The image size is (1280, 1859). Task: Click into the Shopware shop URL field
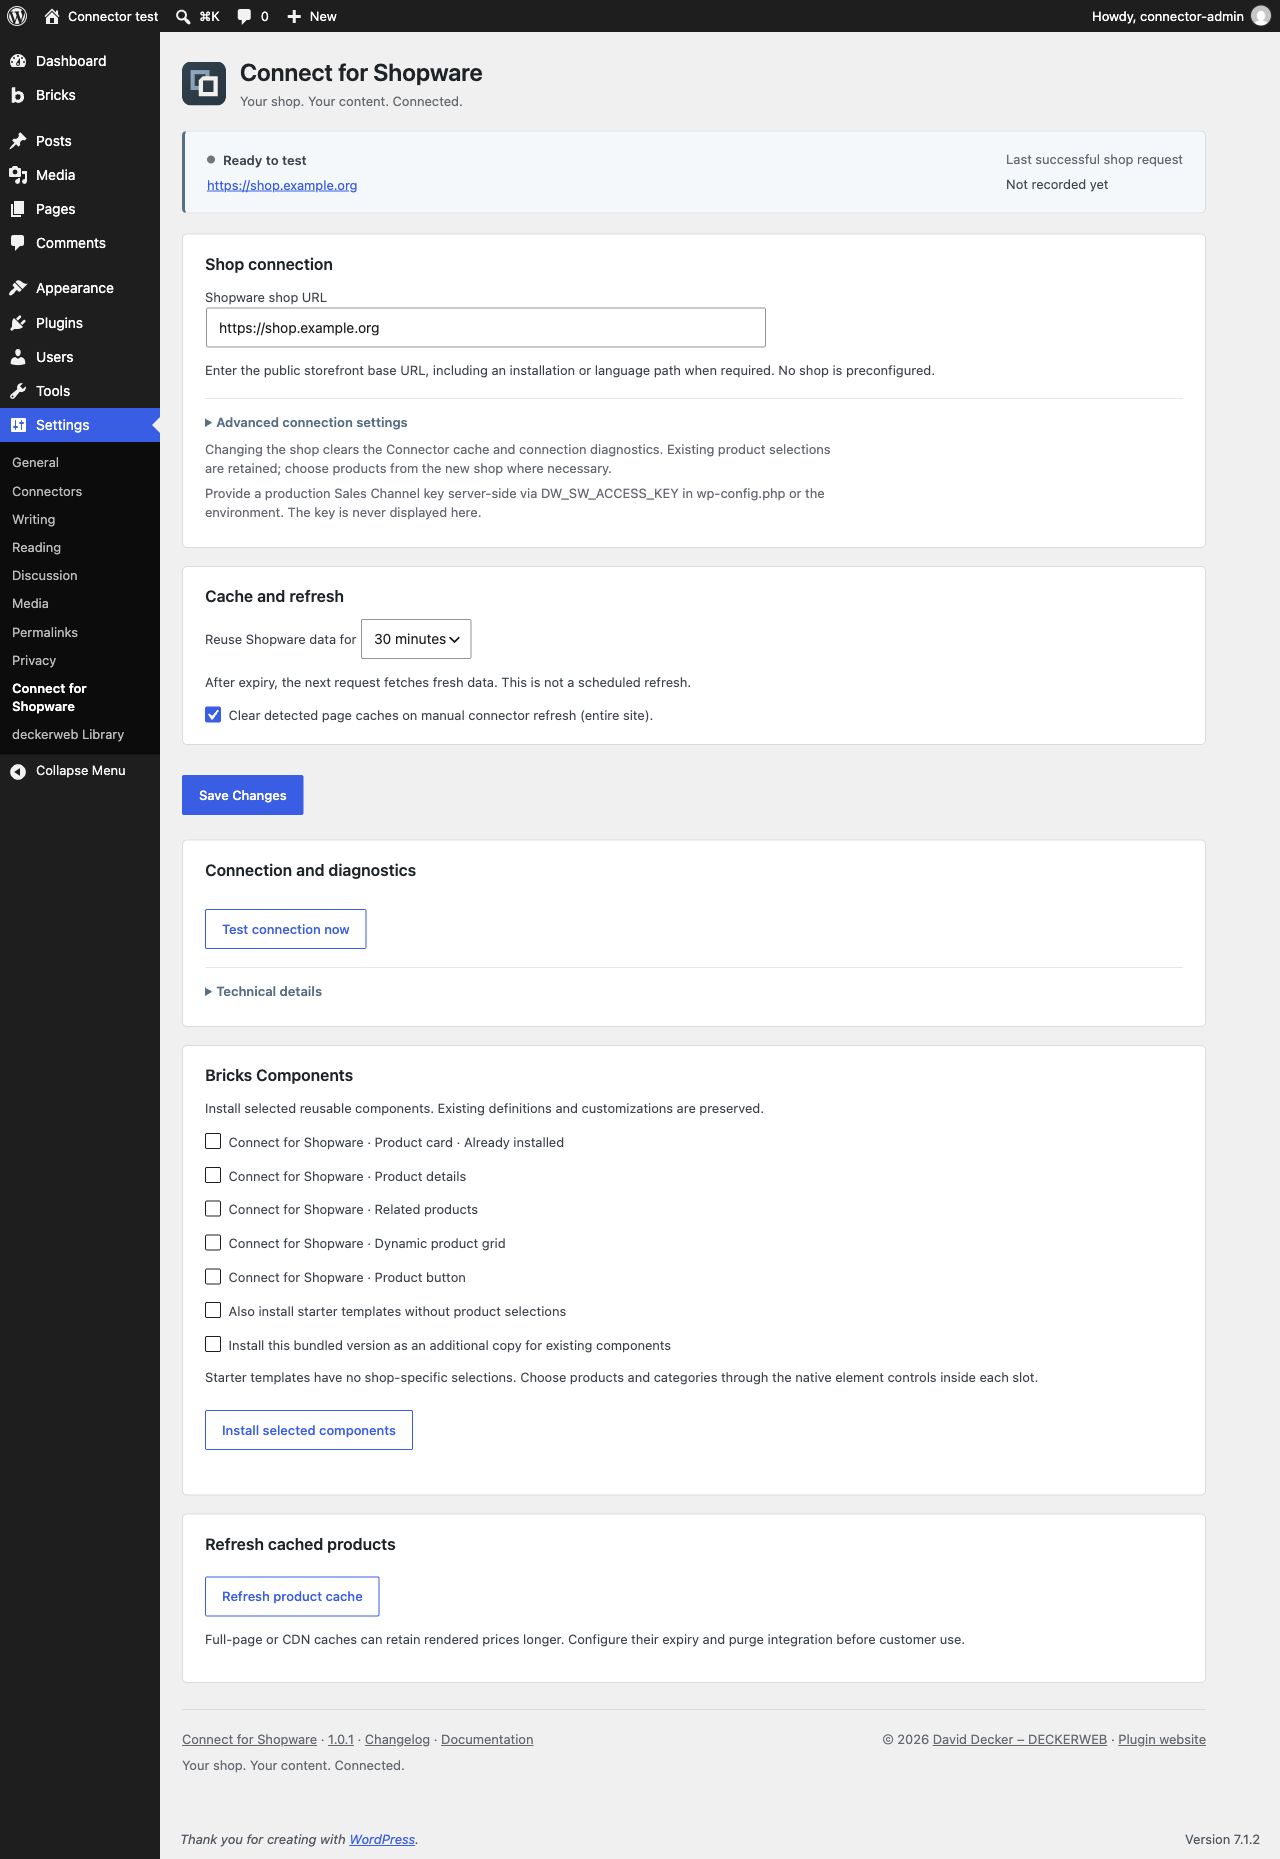click(486, 328)
